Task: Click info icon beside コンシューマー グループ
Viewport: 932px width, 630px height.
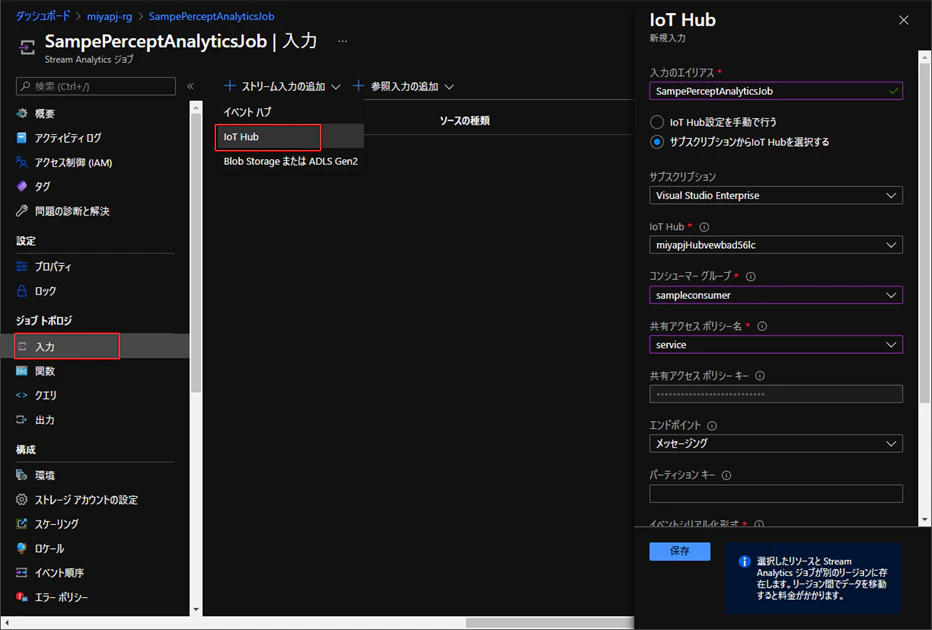Action: click(x=751, y=276)
